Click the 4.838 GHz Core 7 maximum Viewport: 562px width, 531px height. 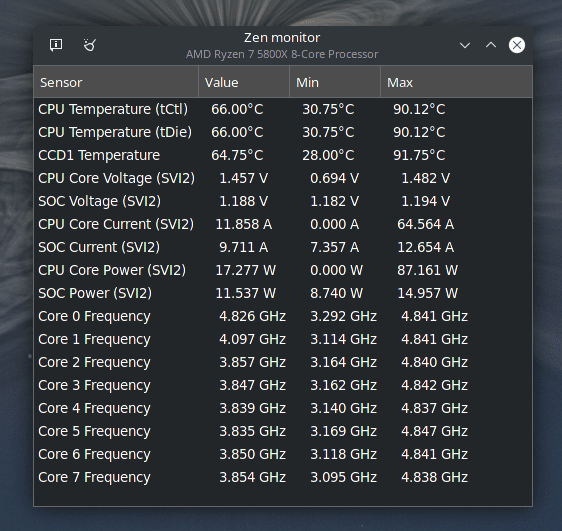click(435, 477)
